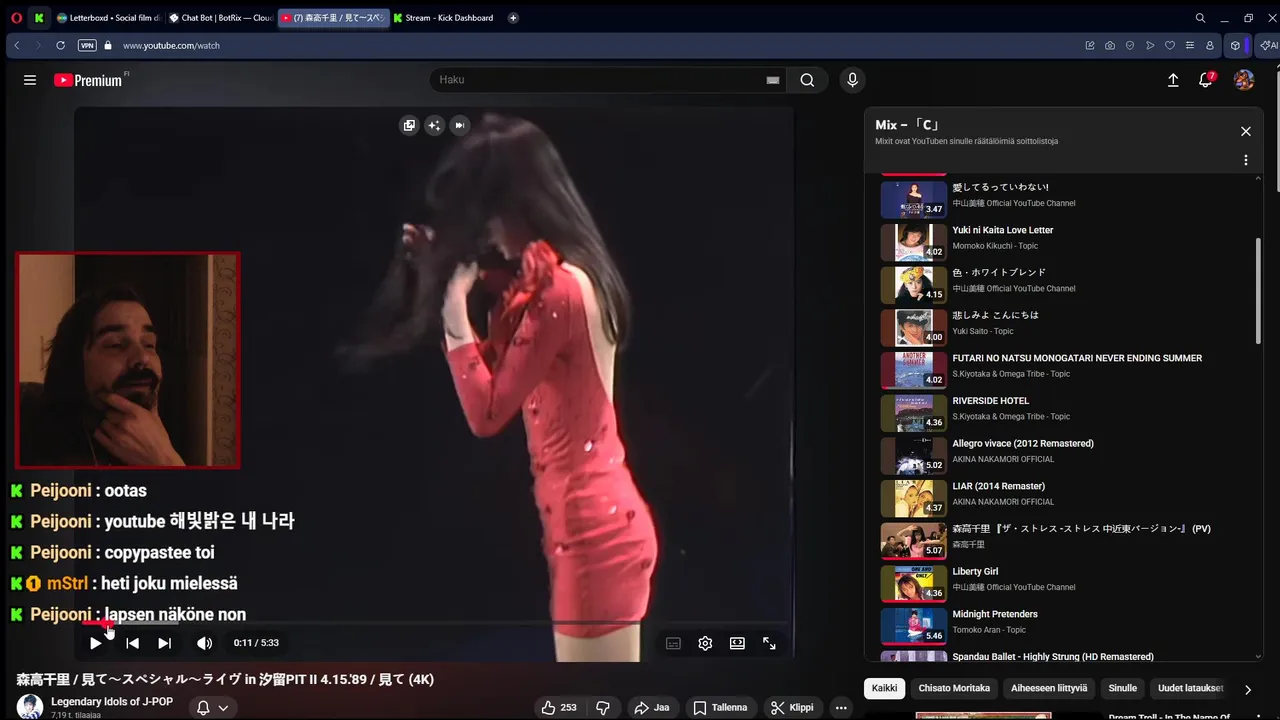Open the account avatar menu
Screen dimensions: 1280x720
coord(1244,80)
